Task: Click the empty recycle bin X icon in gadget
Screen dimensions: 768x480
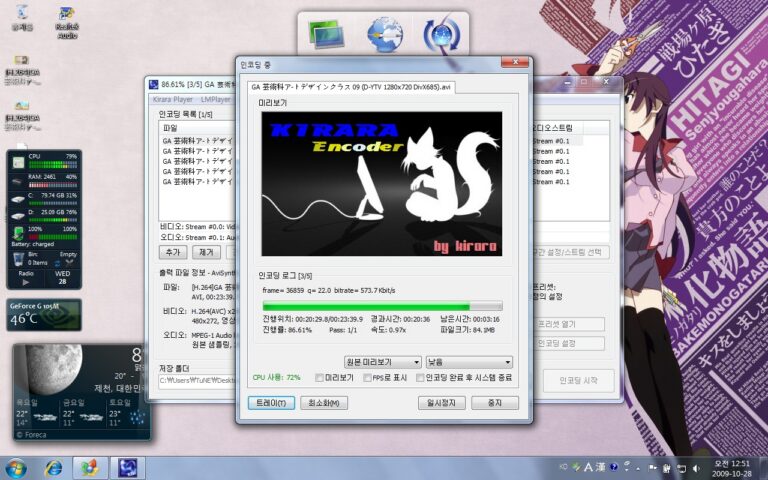Action: (70, 263)
